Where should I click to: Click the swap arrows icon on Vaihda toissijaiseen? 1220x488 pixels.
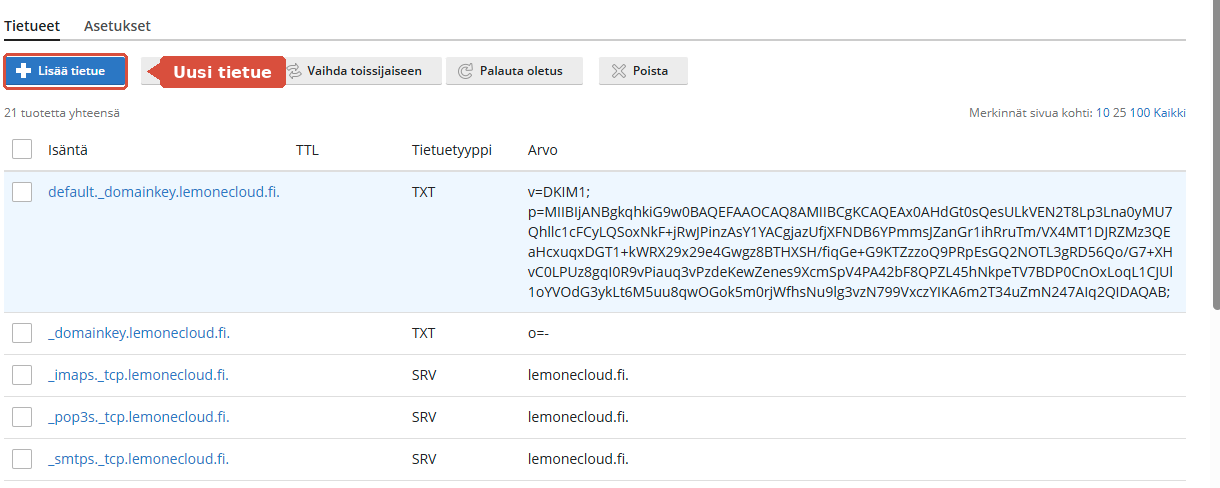pyautogui.click(x=294, y=71)
